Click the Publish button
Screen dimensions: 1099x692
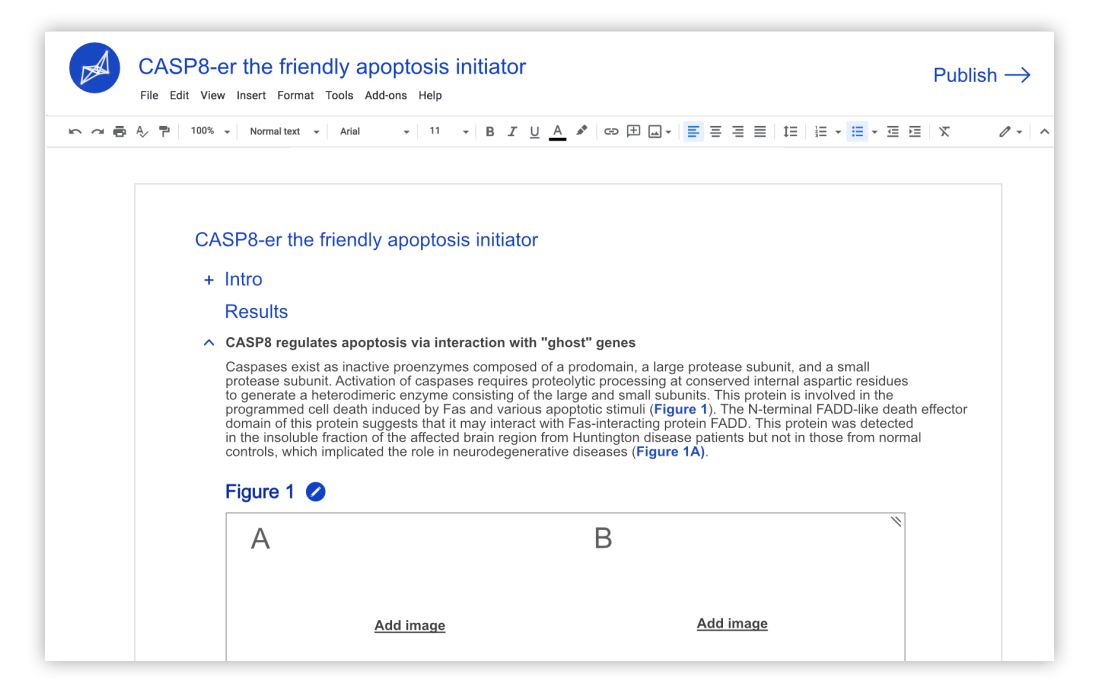(x=980, y=75)
